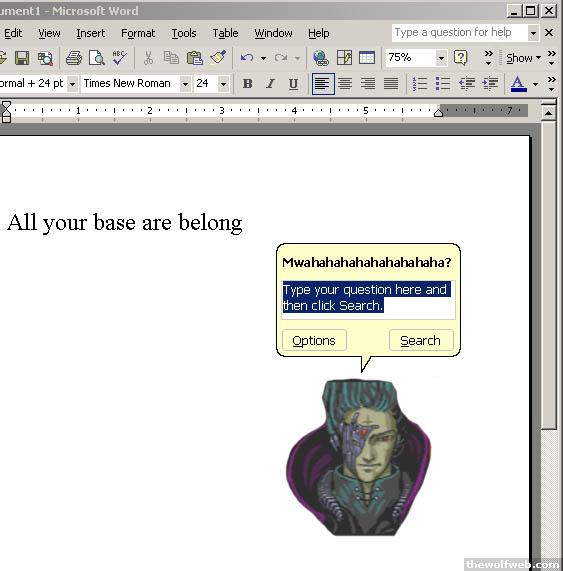Viewport: 563px width, 571px height.
Task: Open the Help menu
Action: (x=319, y=33)
